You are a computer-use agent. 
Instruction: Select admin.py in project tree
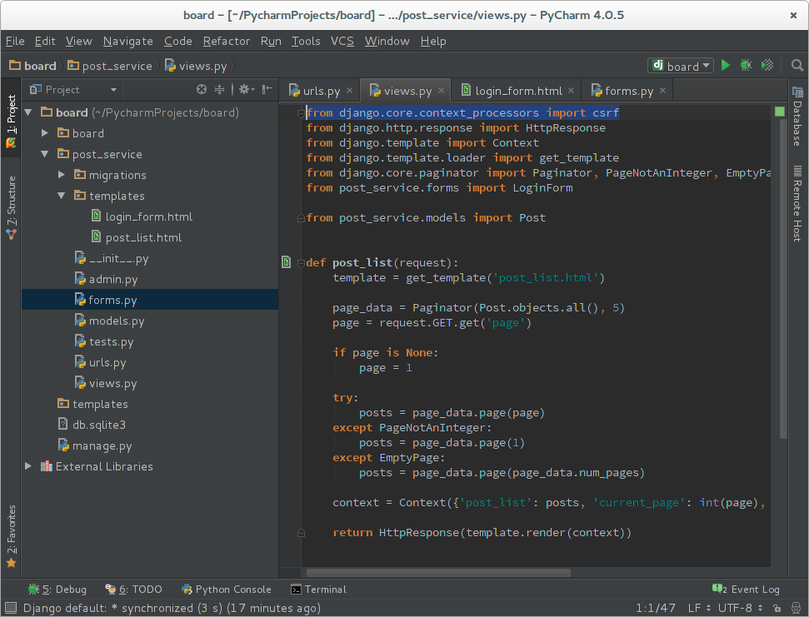[150, 279]
